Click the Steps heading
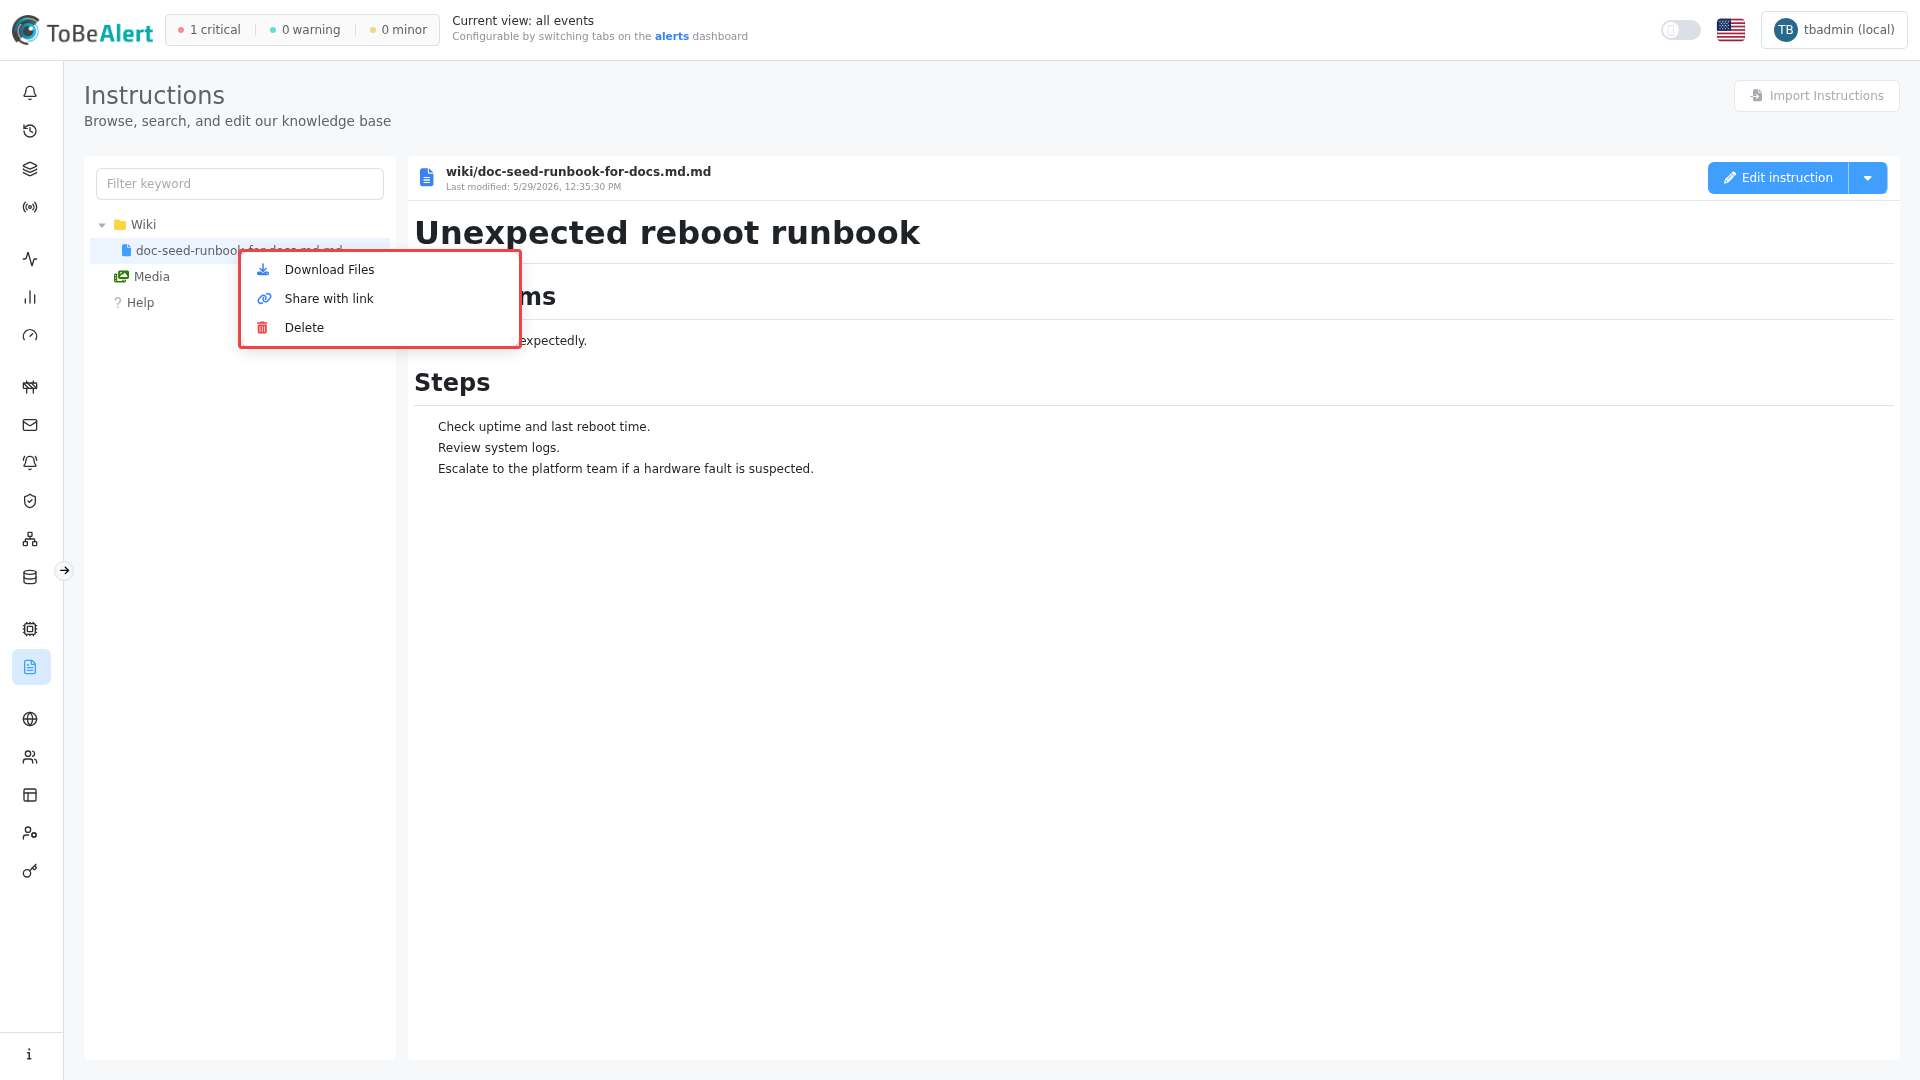This screenshot has width=1920, height=1080. (x=452, y=383)
